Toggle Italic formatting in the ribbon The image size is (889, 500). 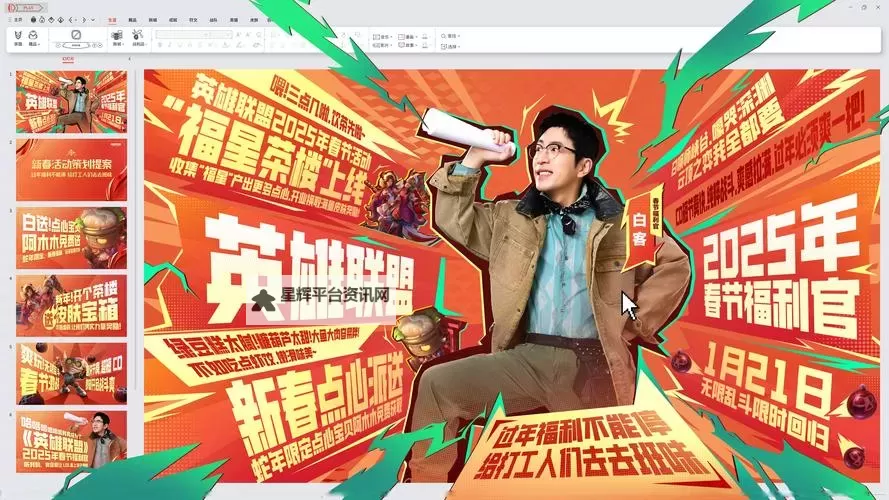(x=170, y=45)
